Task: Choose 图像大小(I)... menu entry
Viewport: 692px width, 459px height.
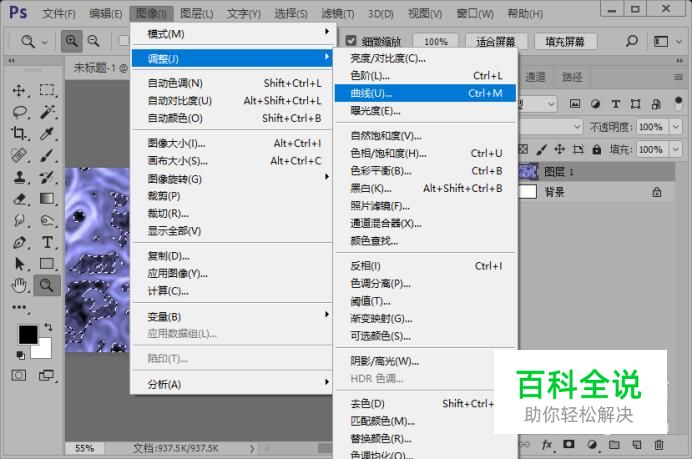Action: pyautogui.click(x=232, y=143)
